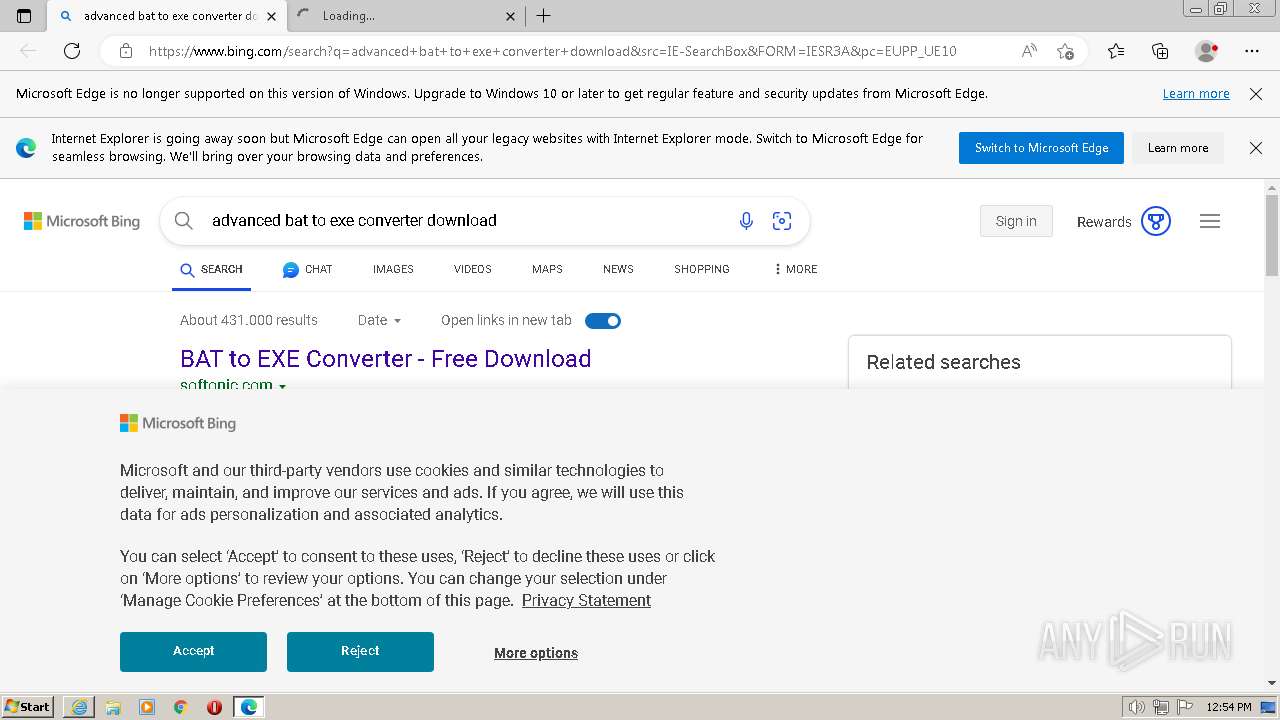
Task: Open a new browser tab
Action: (543, 16)
